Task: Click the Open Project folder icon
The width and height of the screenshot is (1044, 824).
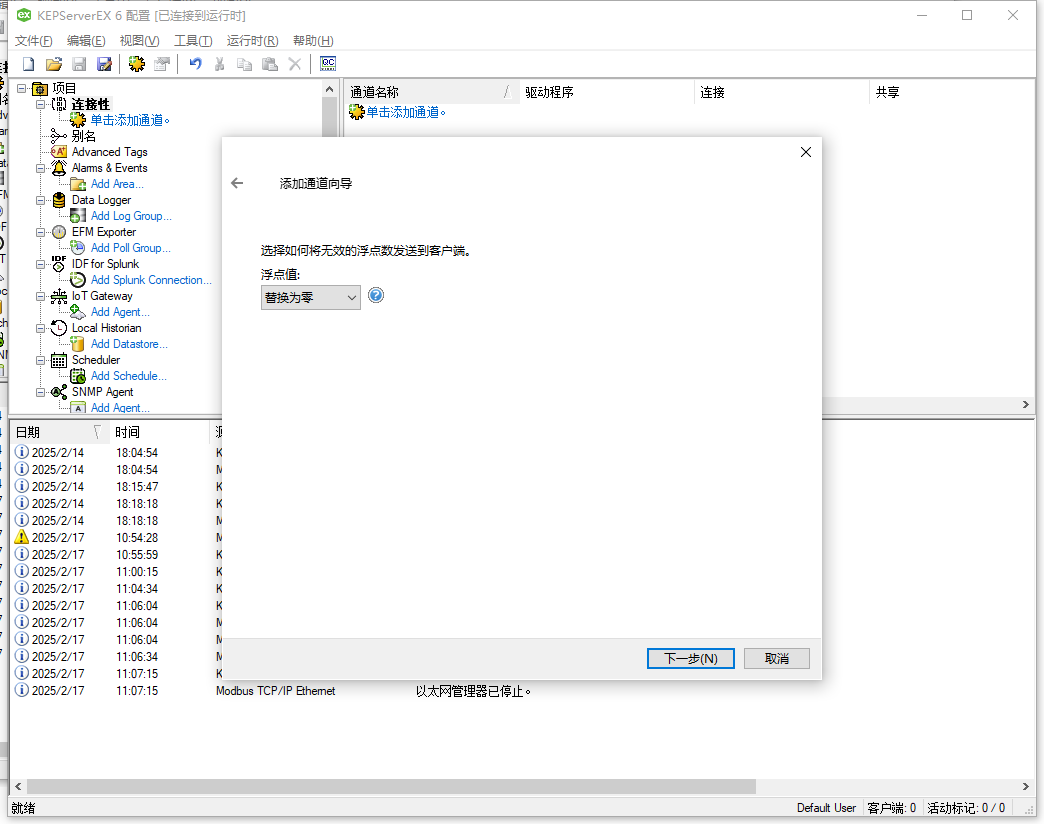Action: coord(54,64)
